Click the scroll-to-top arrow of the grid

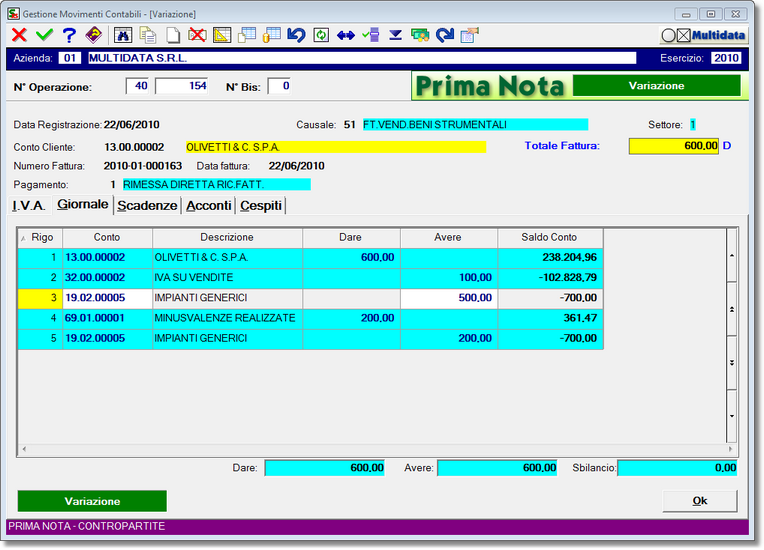tap(731, 255)
